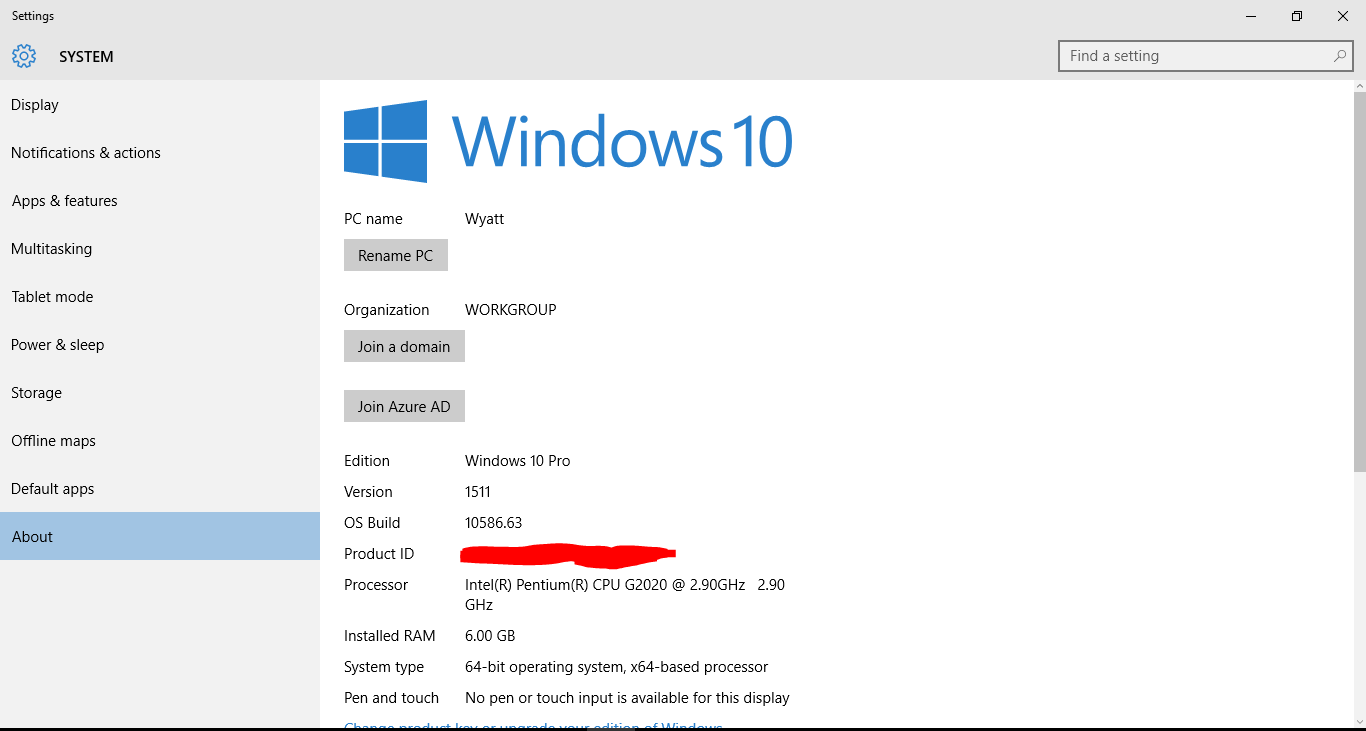This screenshot has width=1366, height=731.
Task: Restore down the Settings window
Action: point(1297,16)
